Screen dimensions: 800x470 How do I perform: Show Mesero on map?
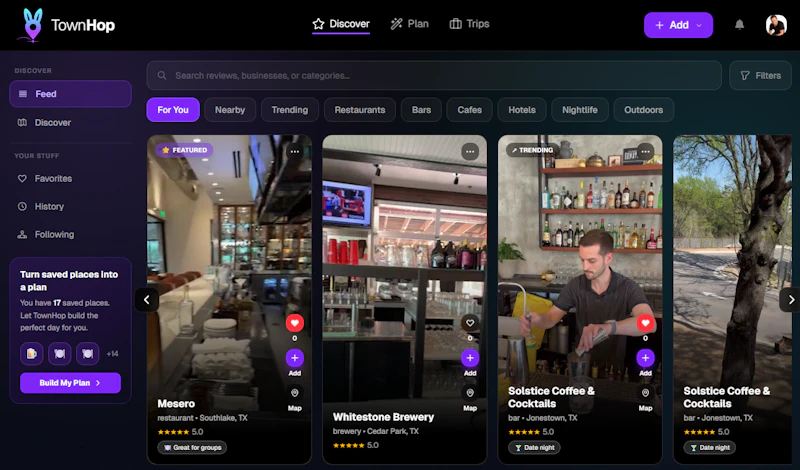[x=295, y=393]
